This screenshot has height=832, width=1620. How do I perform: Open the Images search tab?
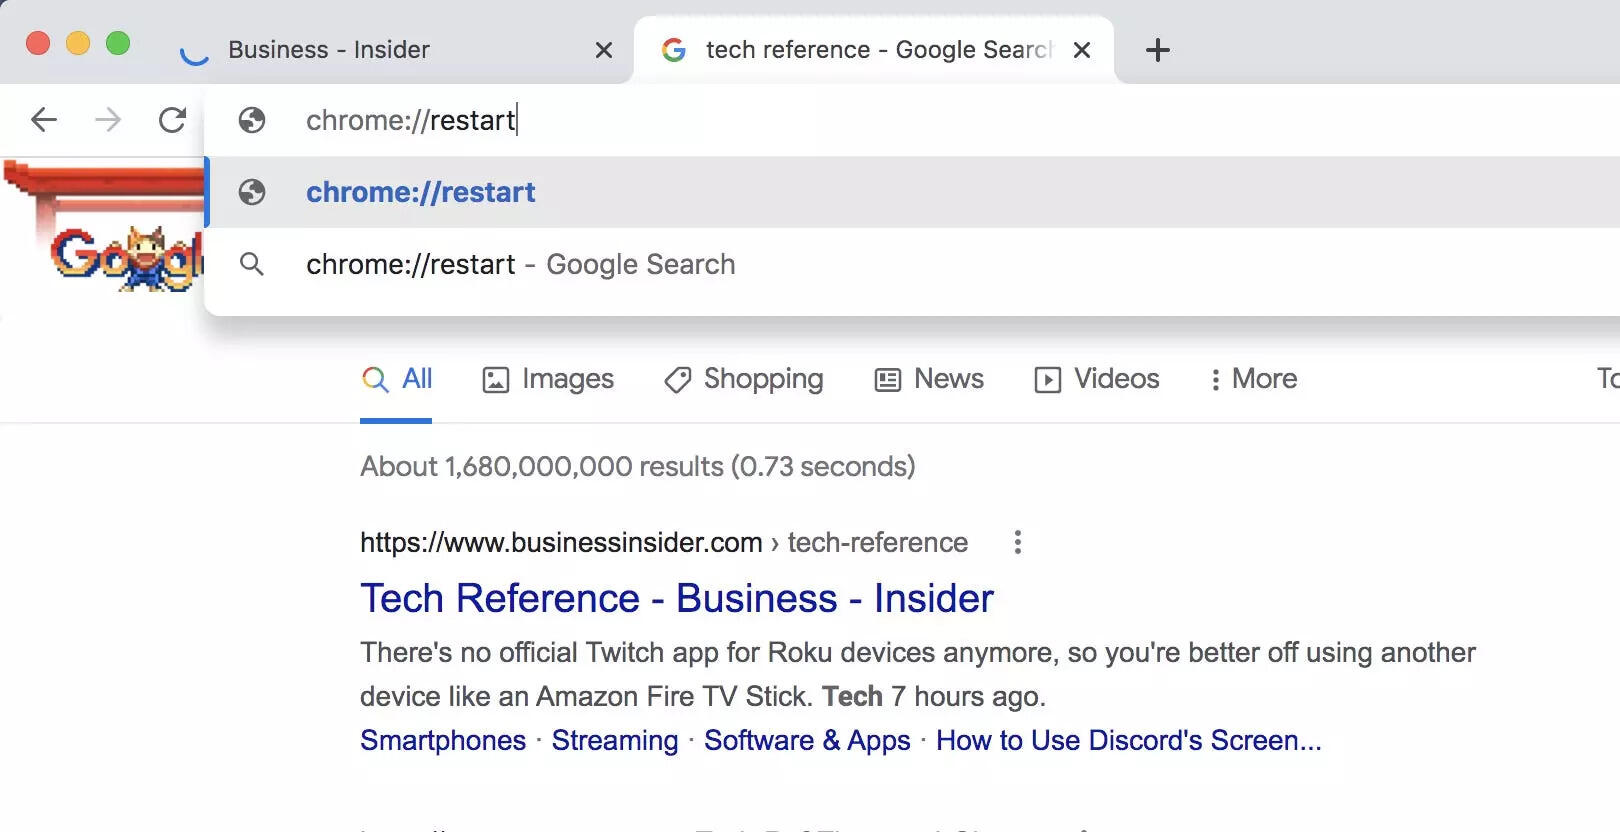coord(548,379)
